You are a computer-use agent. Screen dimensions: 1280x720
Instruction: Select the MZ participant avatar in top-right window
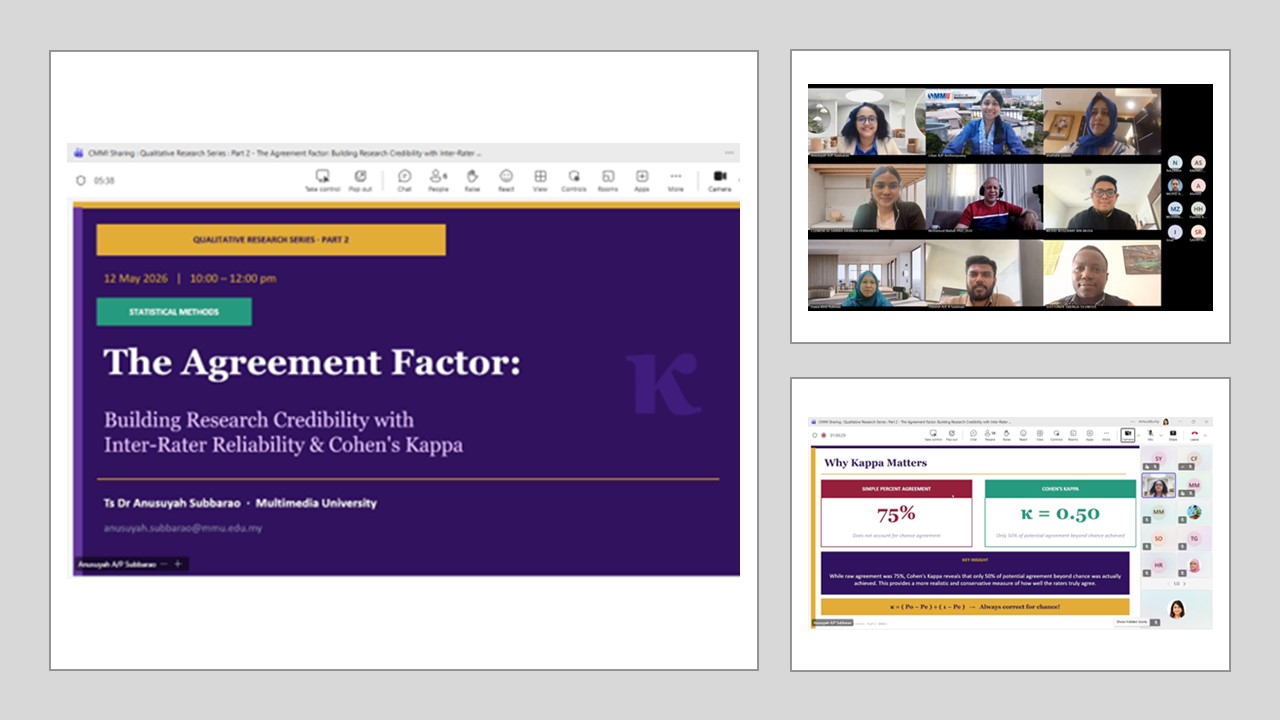point(1175,208)
